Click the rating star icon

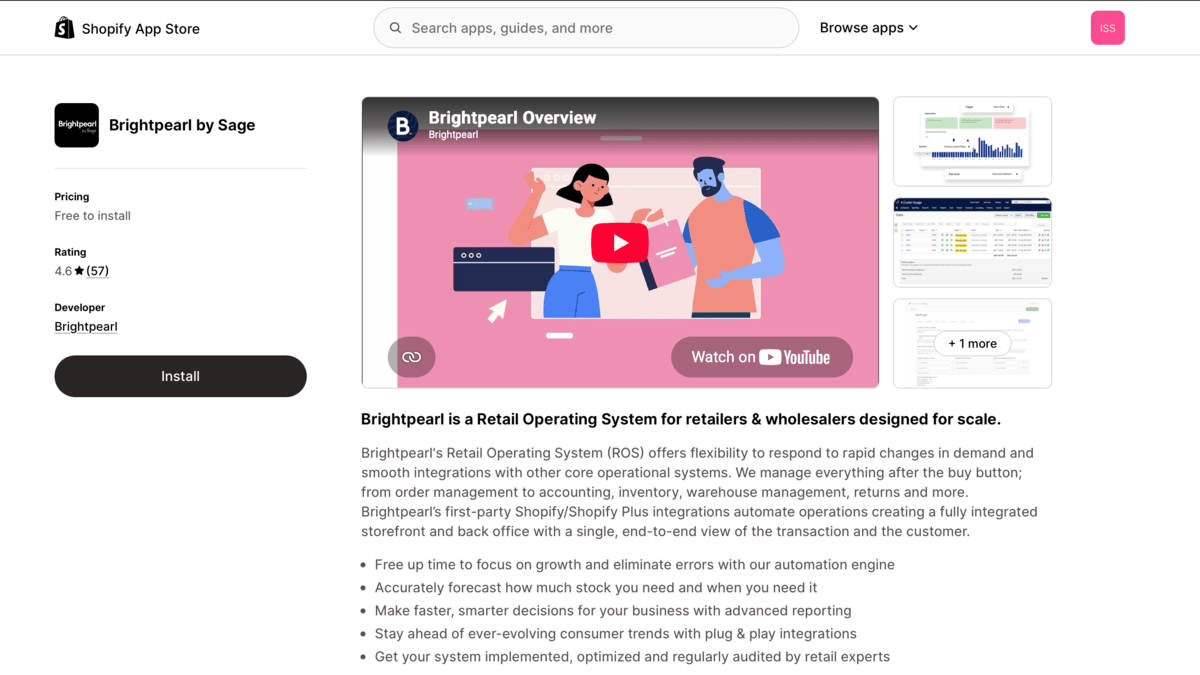coord(79,271)
